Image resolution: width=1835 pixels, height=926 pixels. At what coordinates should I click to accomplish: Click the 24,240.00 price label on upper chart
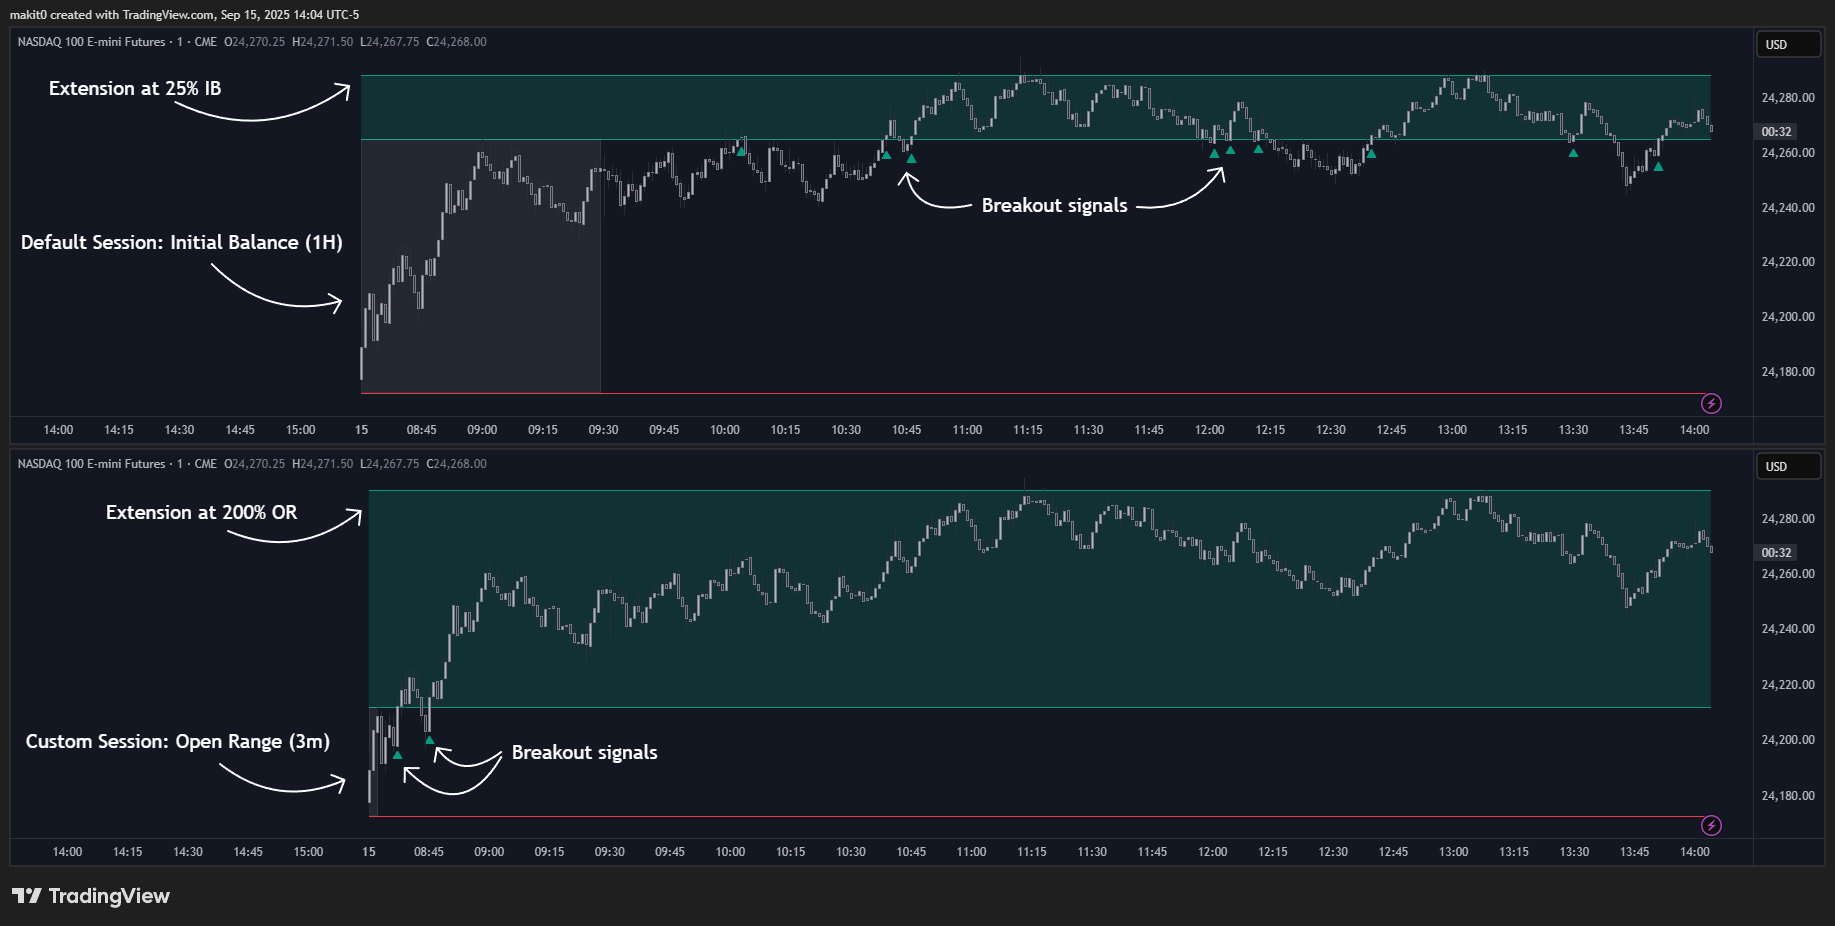tap(1788, 208)
